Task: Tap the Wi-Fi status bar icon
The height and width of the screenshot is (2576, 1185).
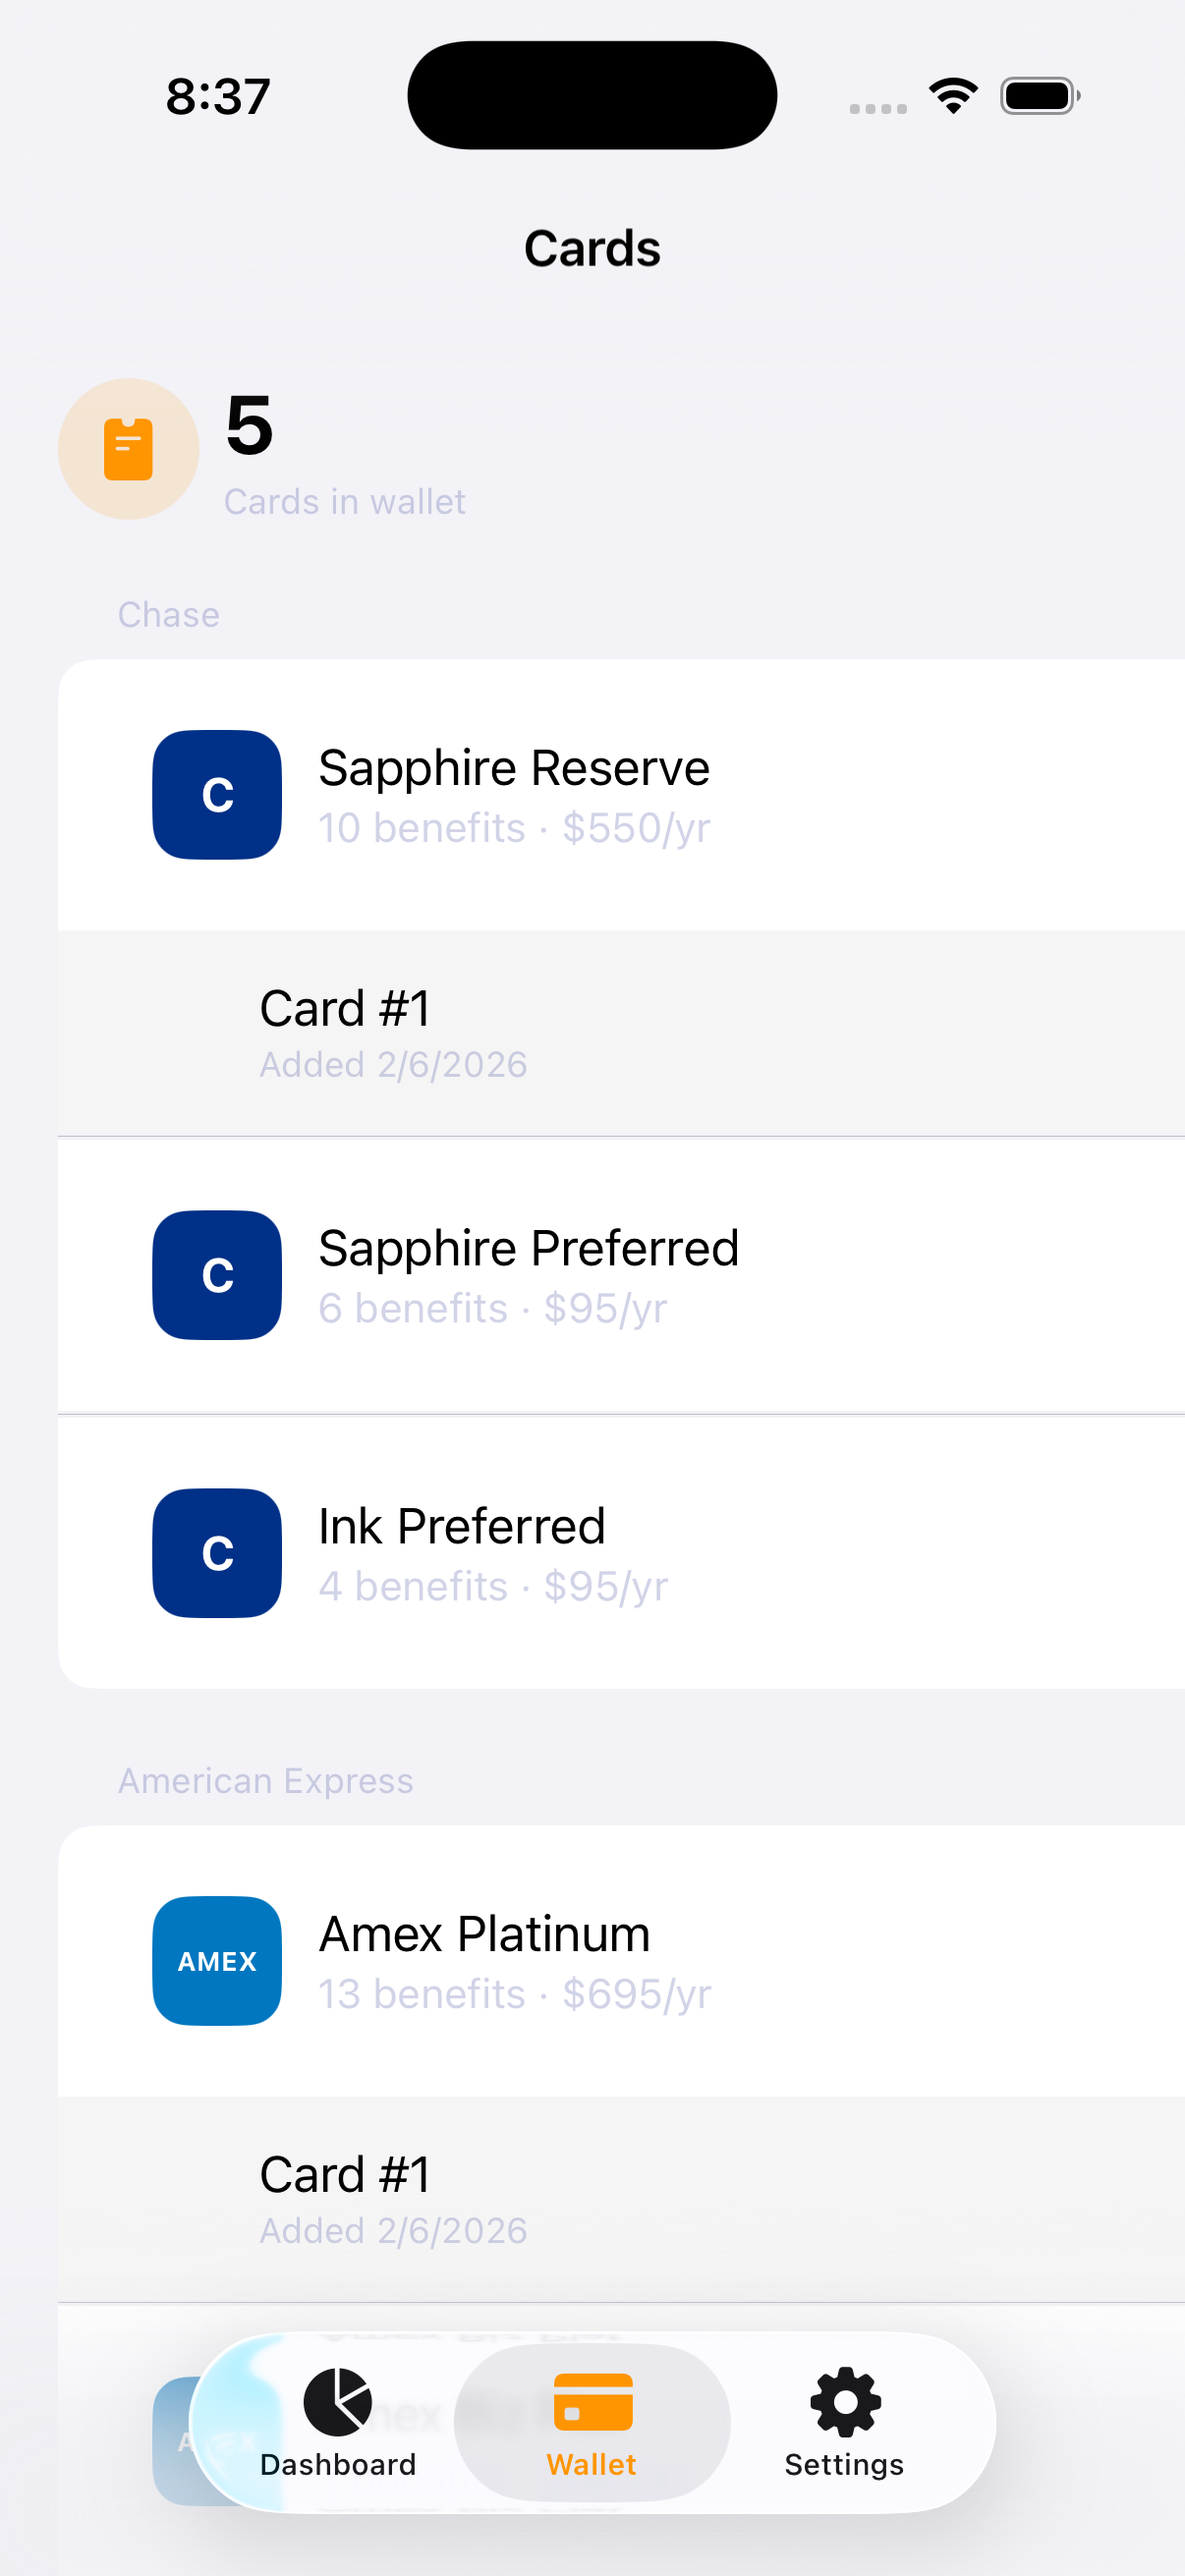Action: click(953, 96)
